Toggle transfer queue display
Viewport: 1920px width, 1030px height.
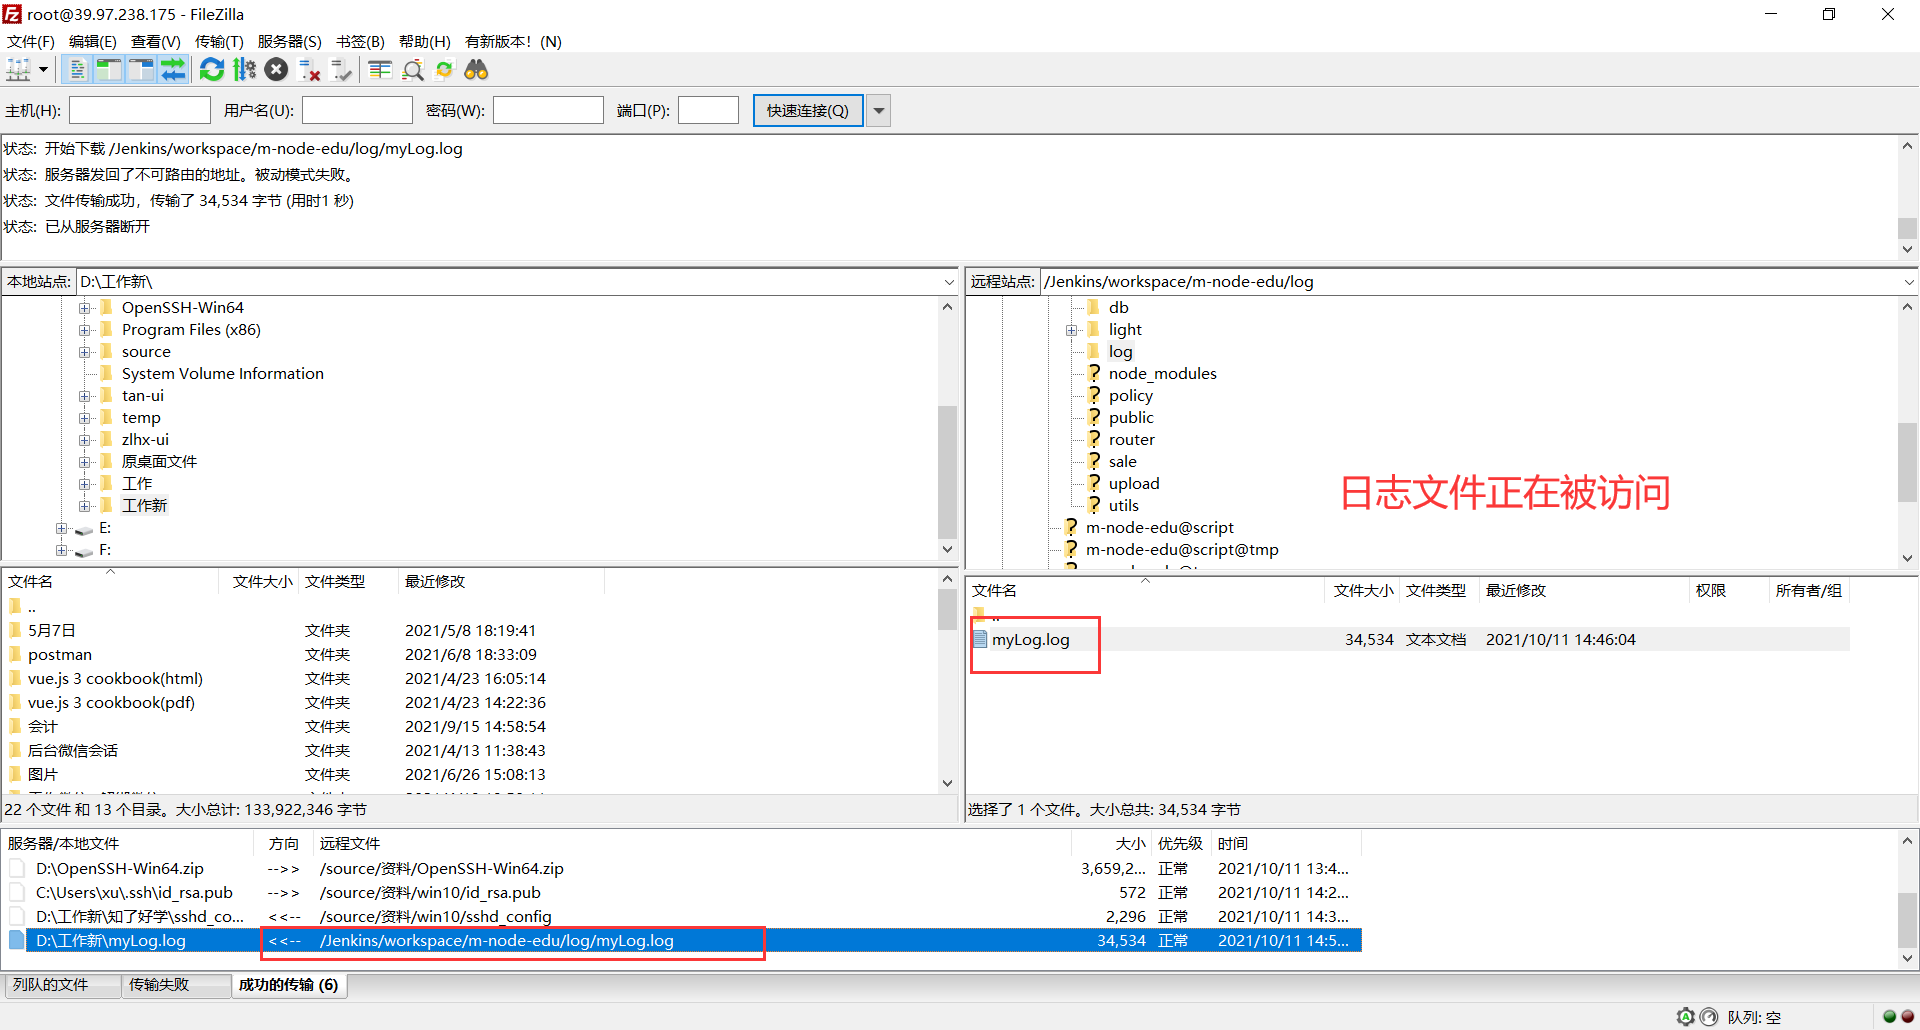pyautogui.click(x=174, y=70)
